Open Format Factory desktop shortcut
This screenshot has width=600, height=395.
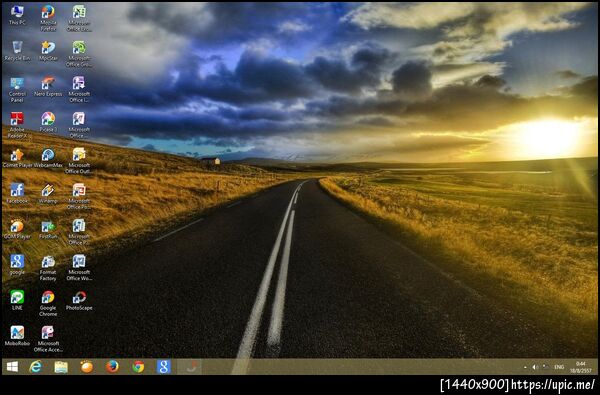click(48, 268)
